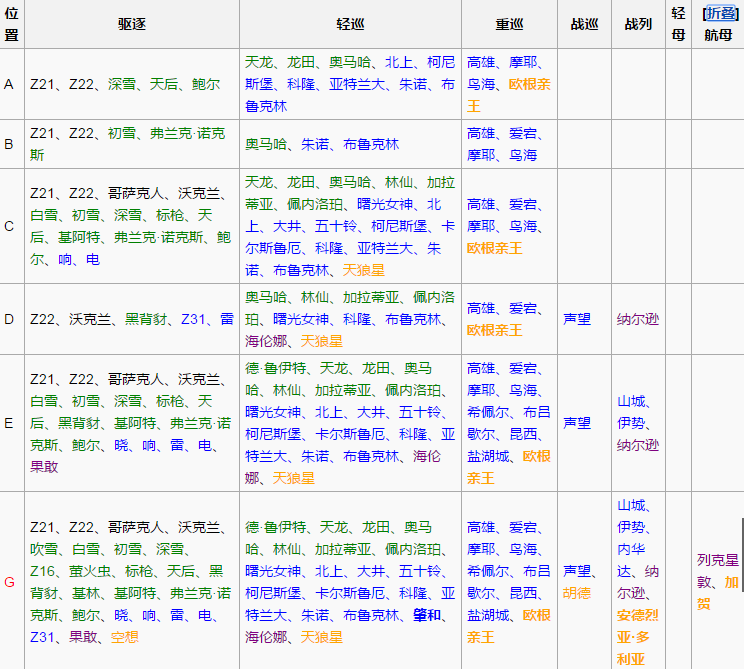Image resolution: width=744 pixels, height=669 pixels.
Task: Click the 轻巡 column header
Action: click(350, 24)
